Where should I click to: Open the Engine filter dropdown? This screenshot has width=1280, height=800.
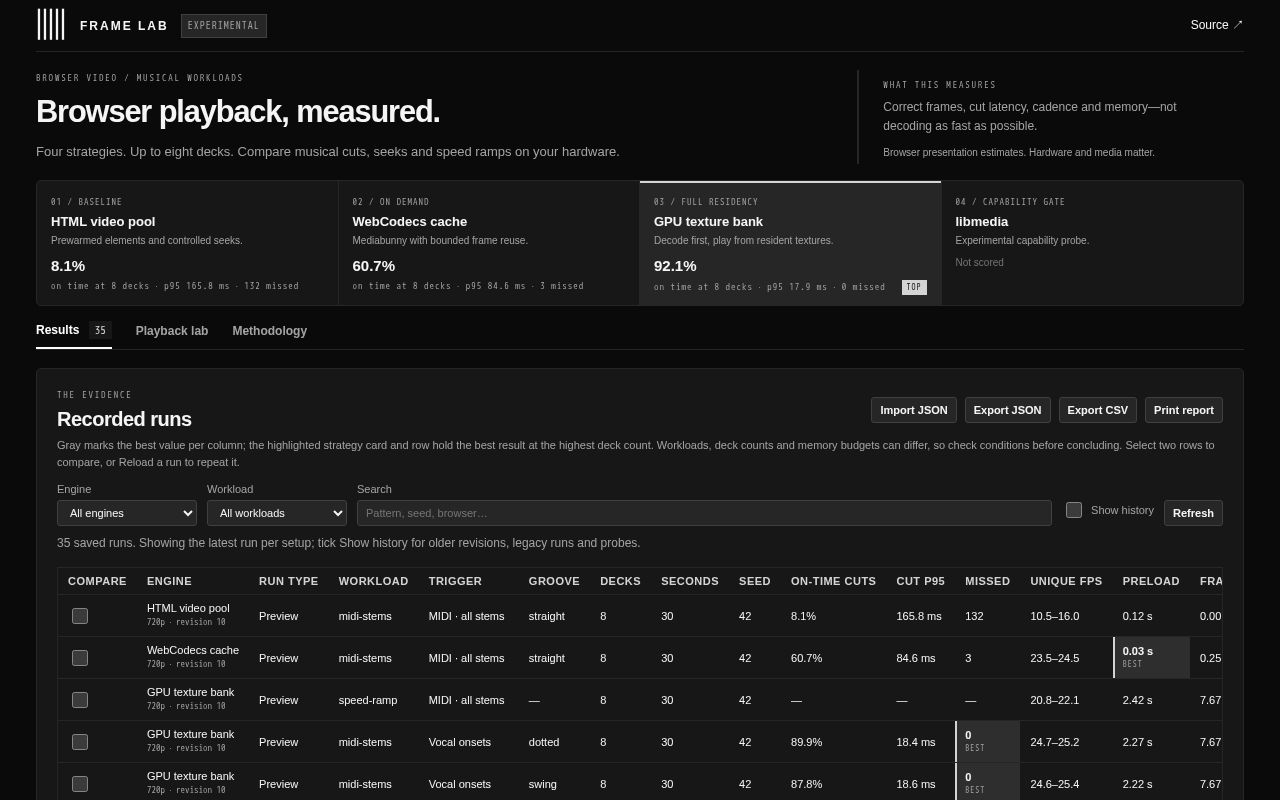pos(127,513)
